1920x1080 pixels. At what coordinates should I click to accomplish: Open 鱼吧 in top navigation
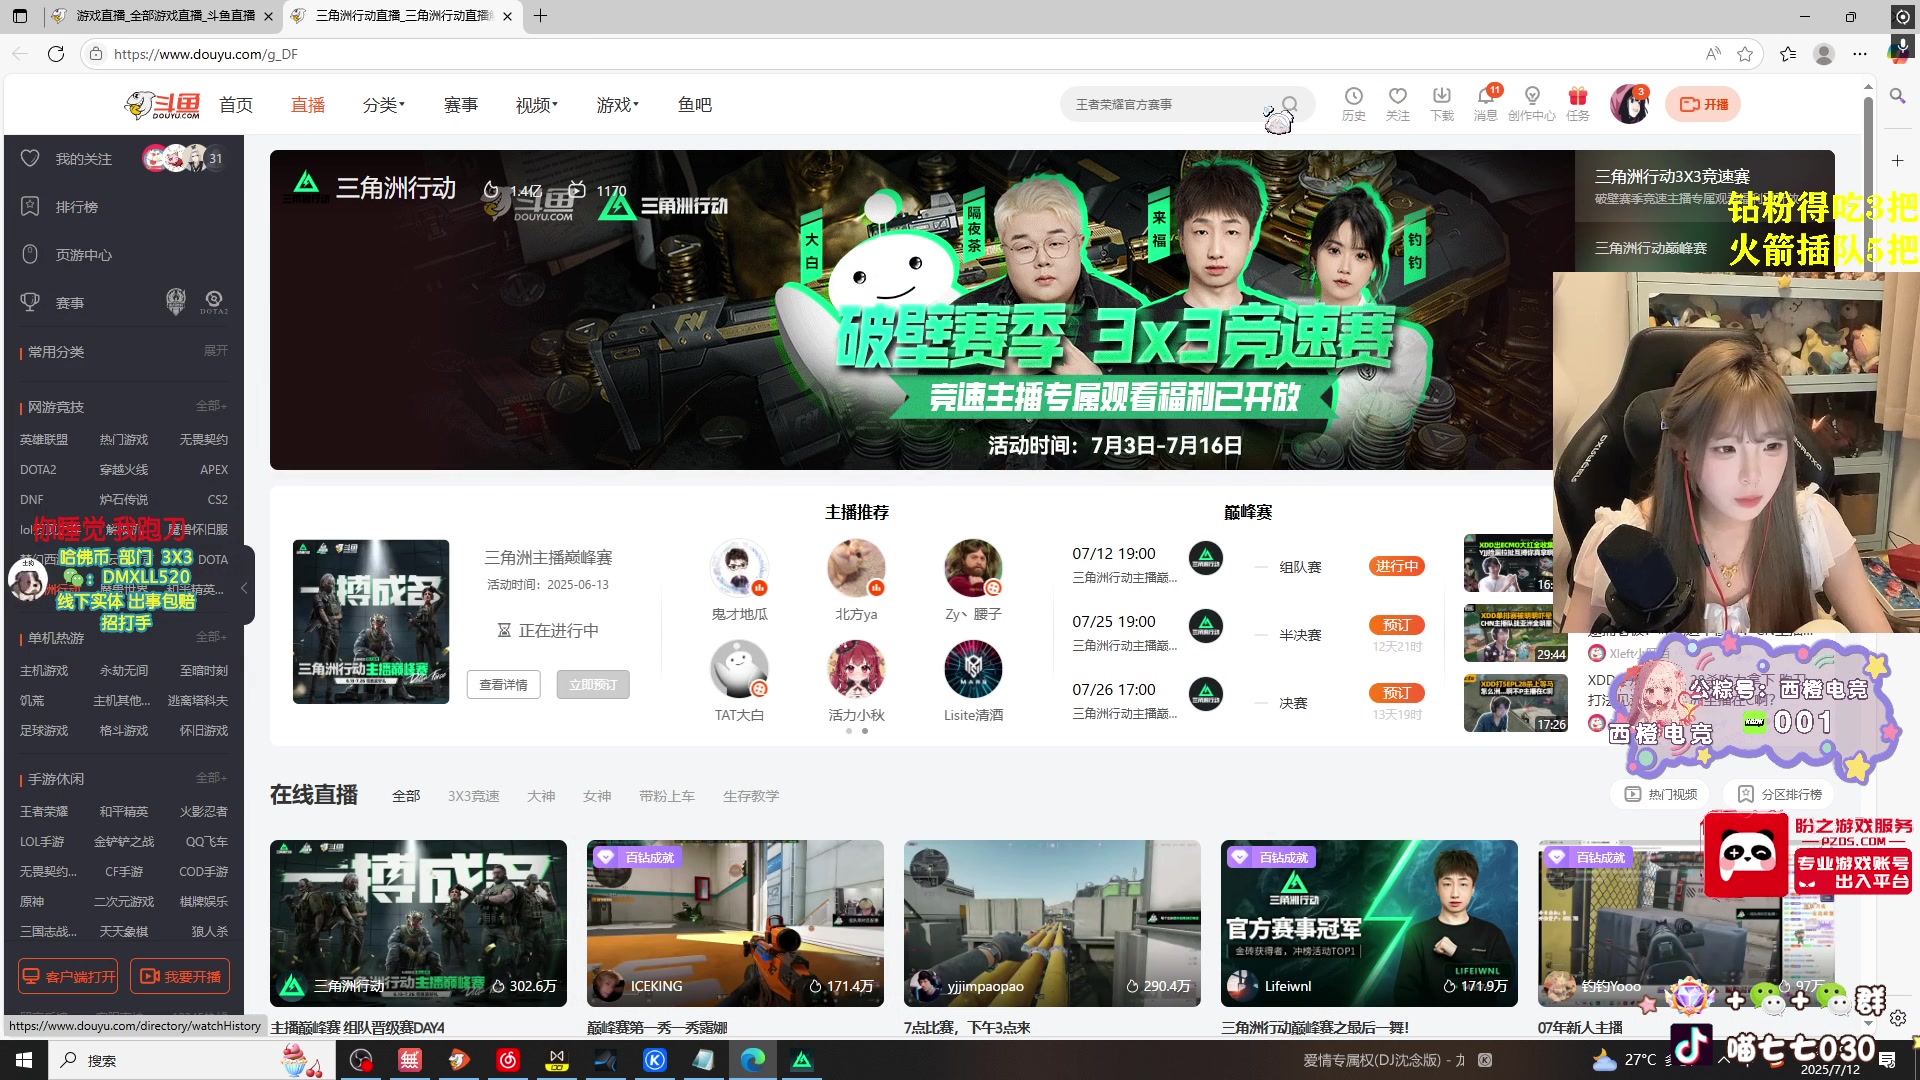coord(695,105)
